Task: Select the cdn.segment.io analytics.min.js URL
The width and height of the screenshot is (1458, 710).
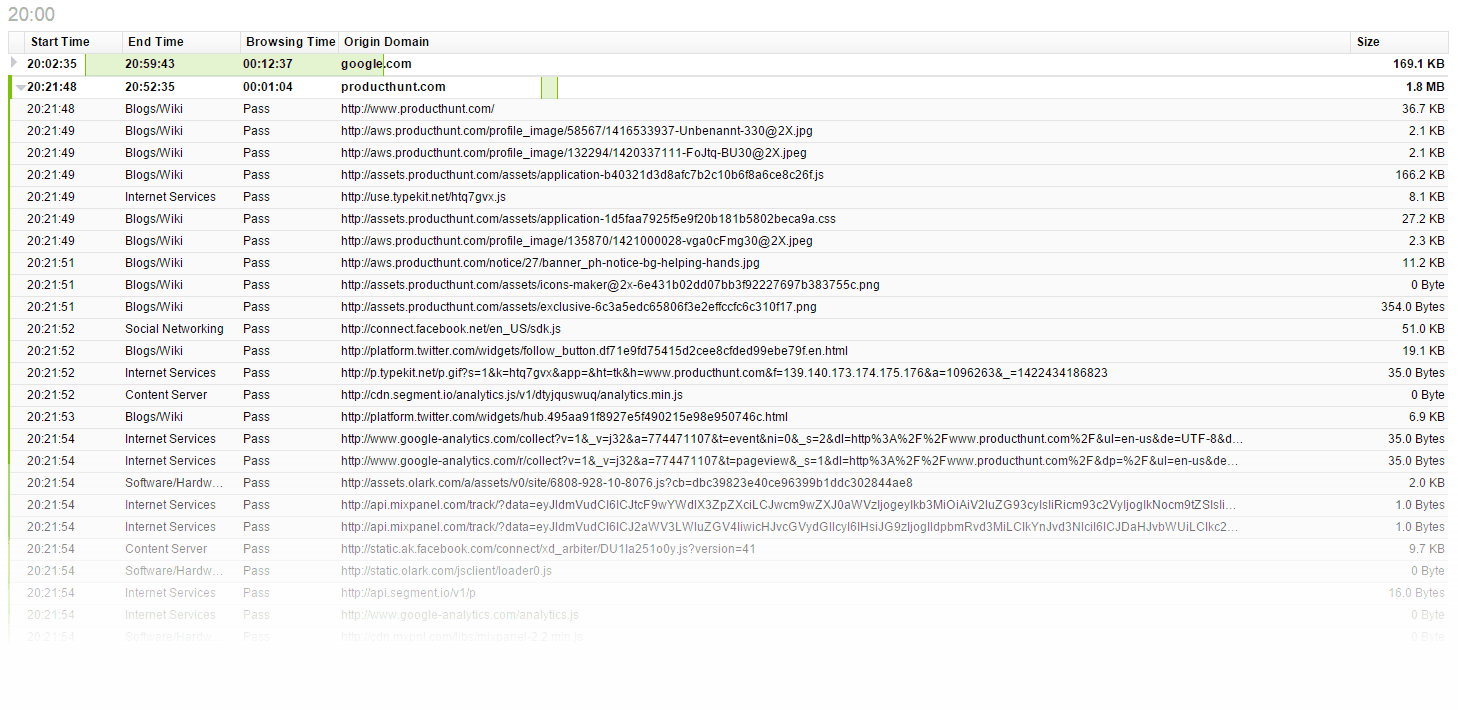Action: point(512,395)
